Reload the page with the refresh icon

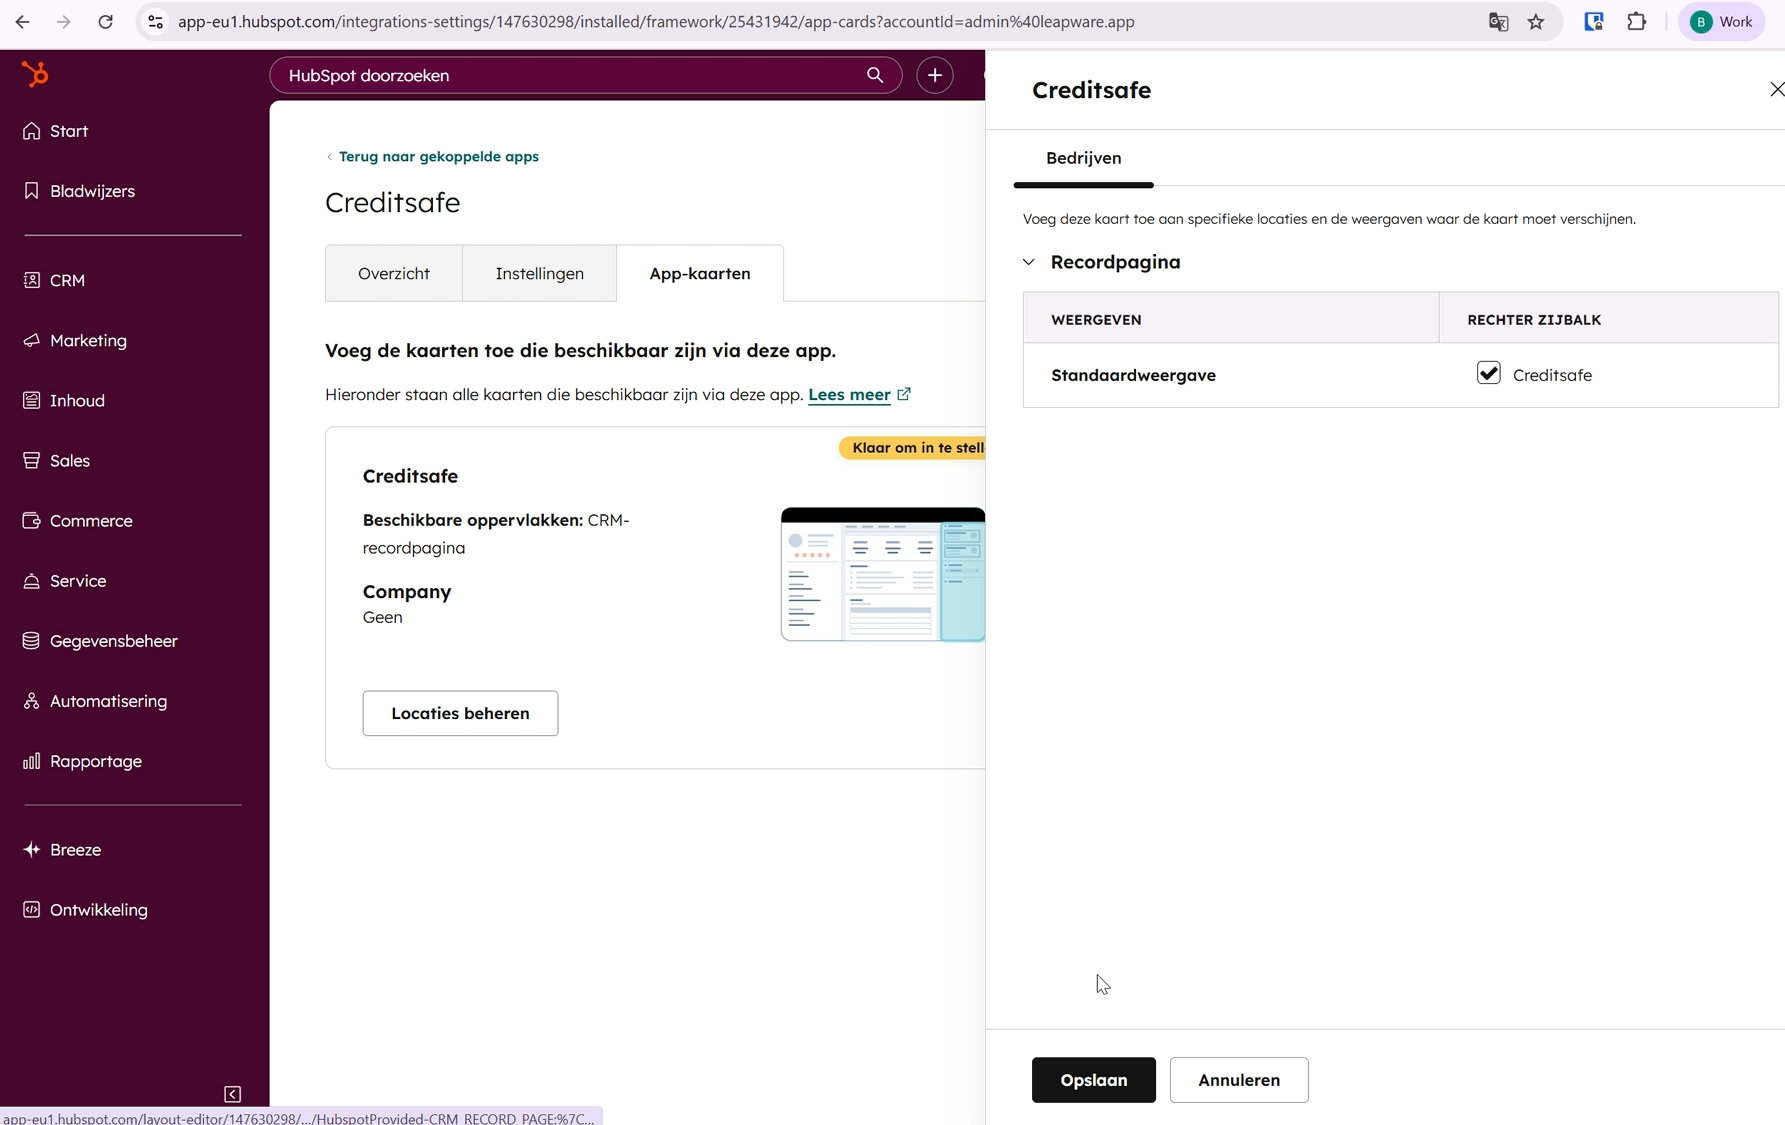105,22
